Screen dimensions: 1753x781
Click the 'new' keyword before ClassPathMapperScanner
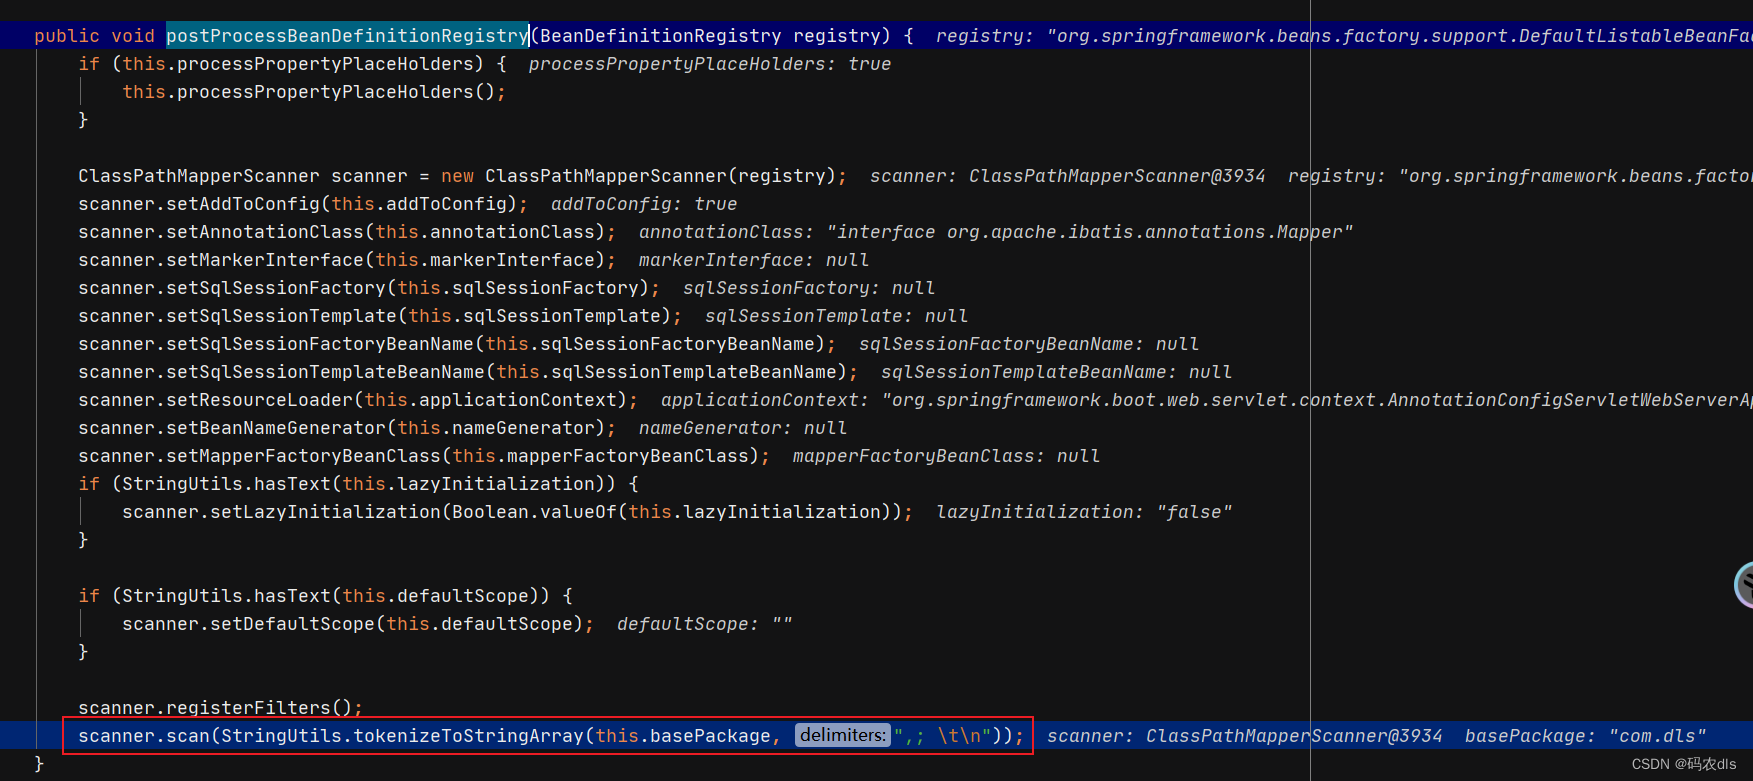(x=457, y=176)
